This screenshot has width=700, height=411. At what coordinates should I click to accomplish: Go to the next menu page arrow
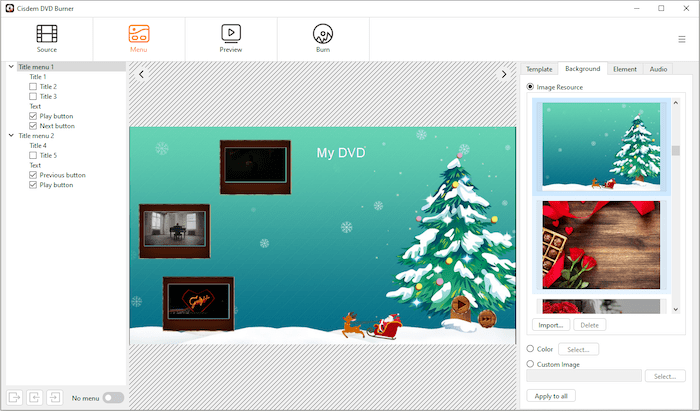point(504,74)
